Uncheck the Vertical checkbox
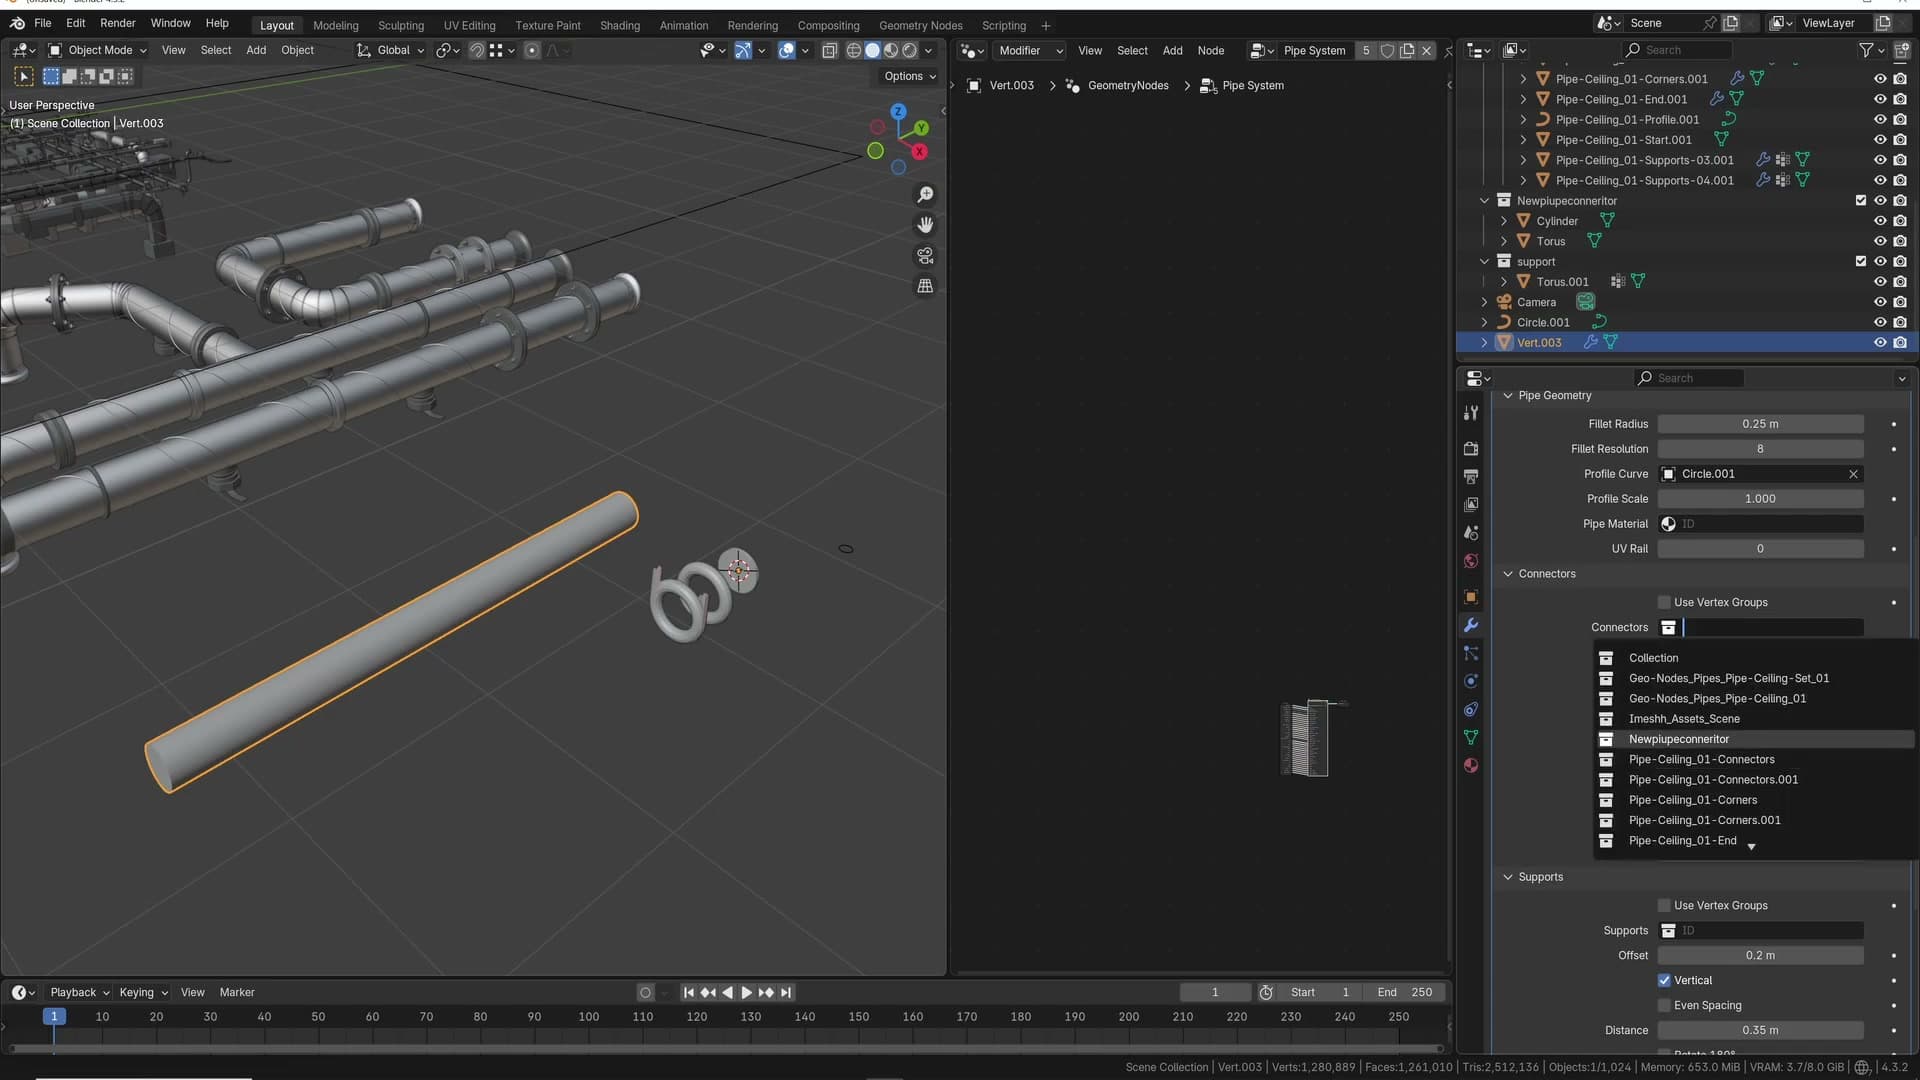The image size is (1920, 1080). tap(1664, 980)
